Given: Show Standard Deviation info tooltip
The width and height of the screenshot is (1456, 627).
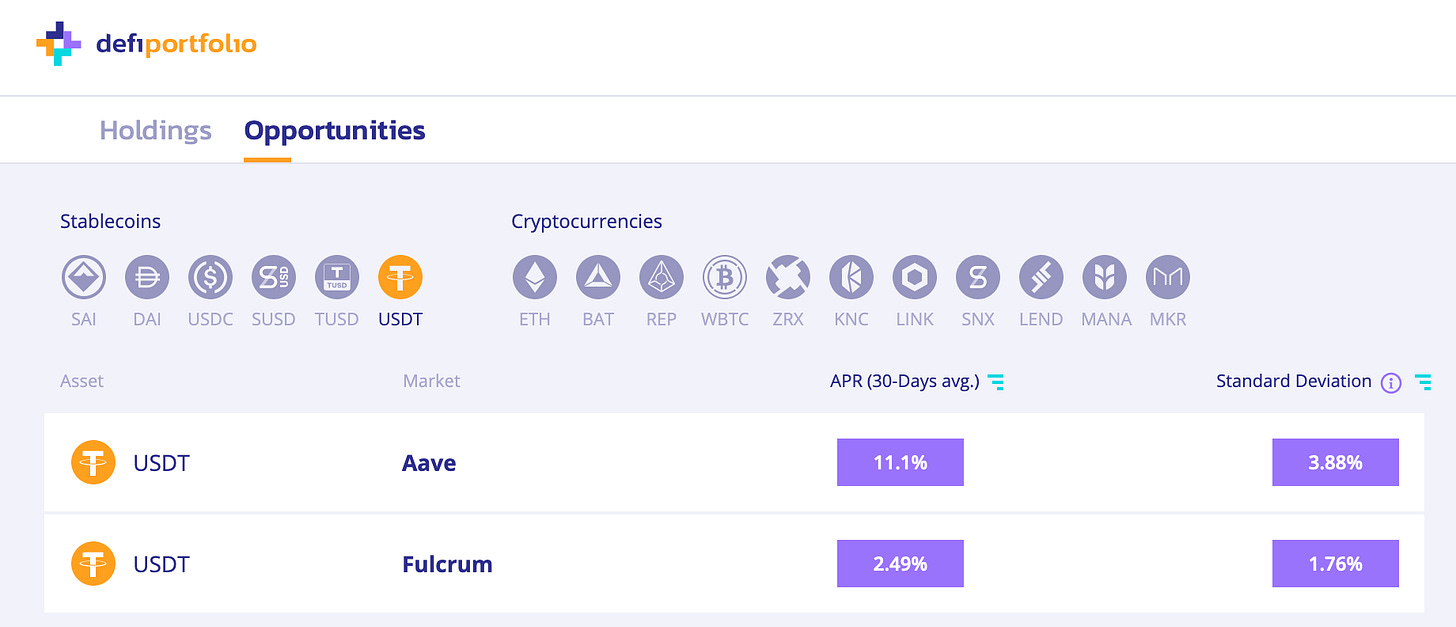Looking at the screenshot, I should 1390,382.
